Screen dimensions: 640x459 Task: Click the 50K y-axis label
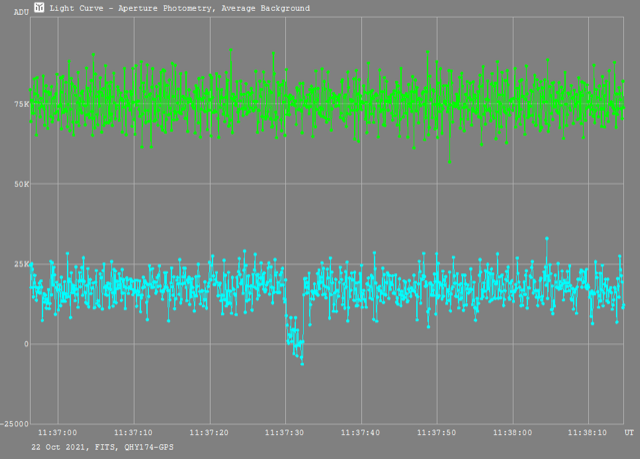click(x=22, y=184)
